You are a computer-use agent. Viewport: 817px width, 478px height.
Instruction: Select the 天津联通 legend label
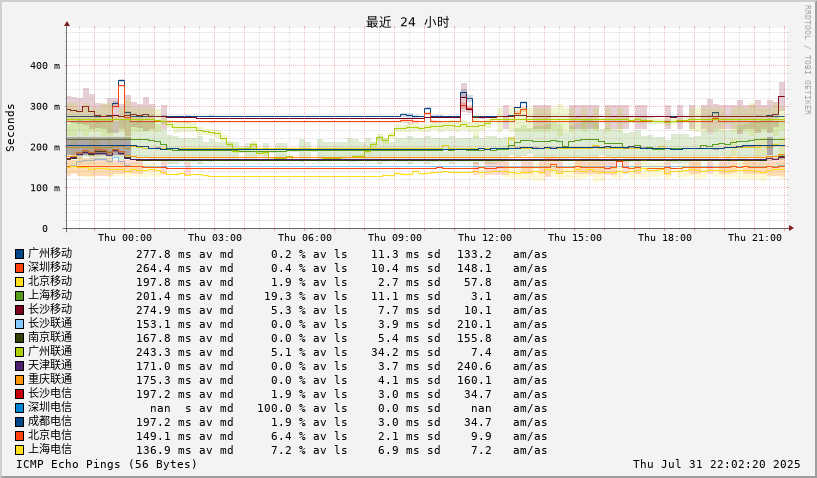point(50,366)
